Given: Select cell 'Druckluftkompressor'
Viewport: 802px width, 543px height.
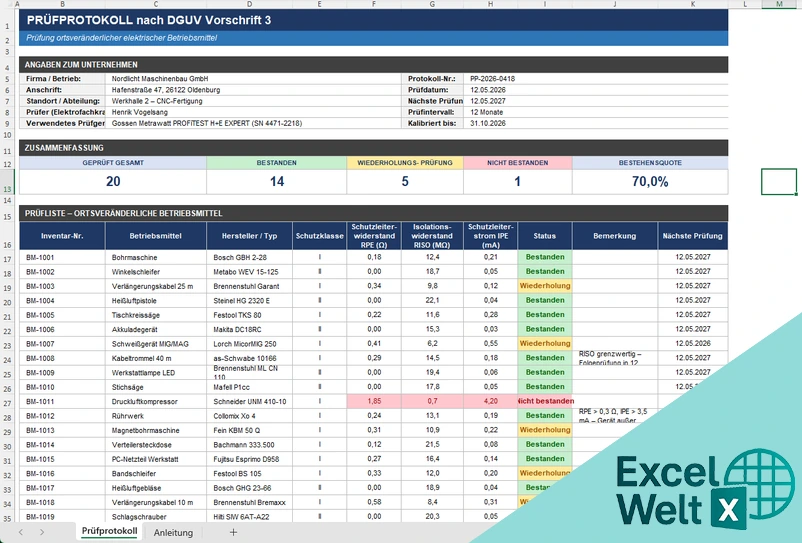Looking at the screenshot, I should tap(156, 401).
